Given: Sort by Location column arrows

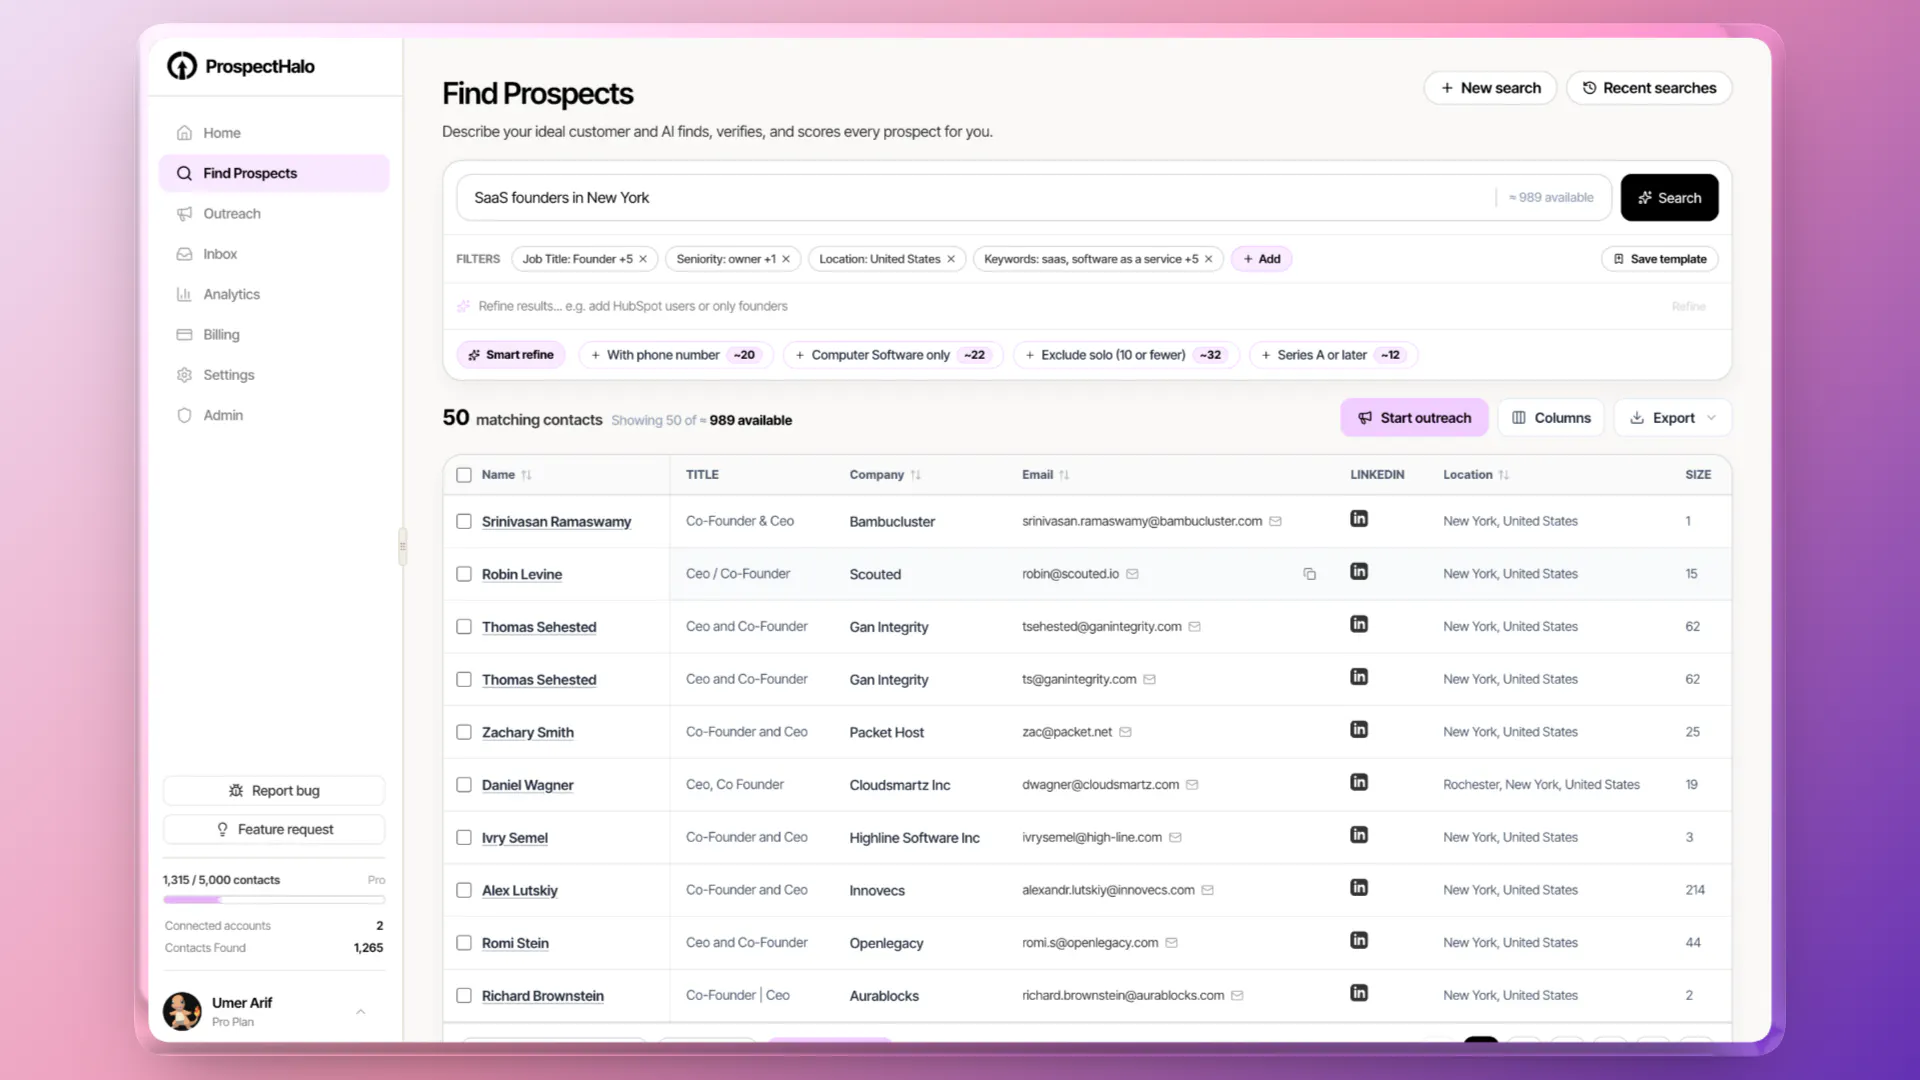Looking at the screenshot, I should (1503, 475).
